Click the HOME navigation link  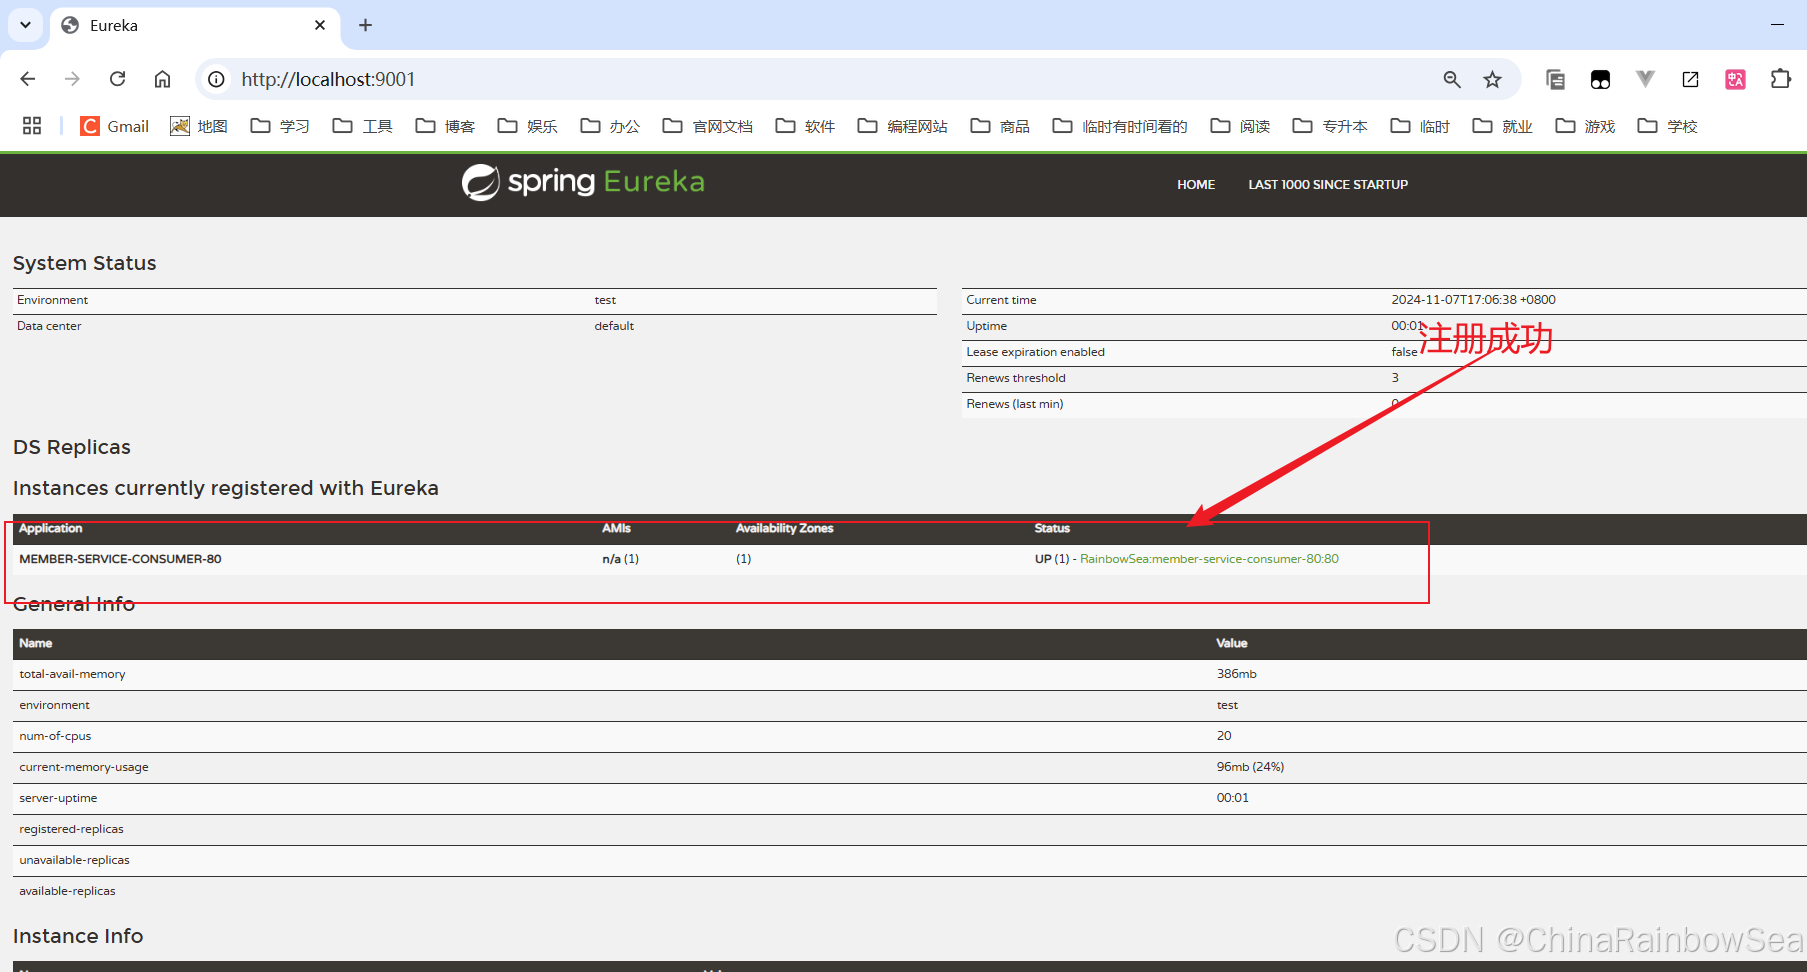(1196, 185)
